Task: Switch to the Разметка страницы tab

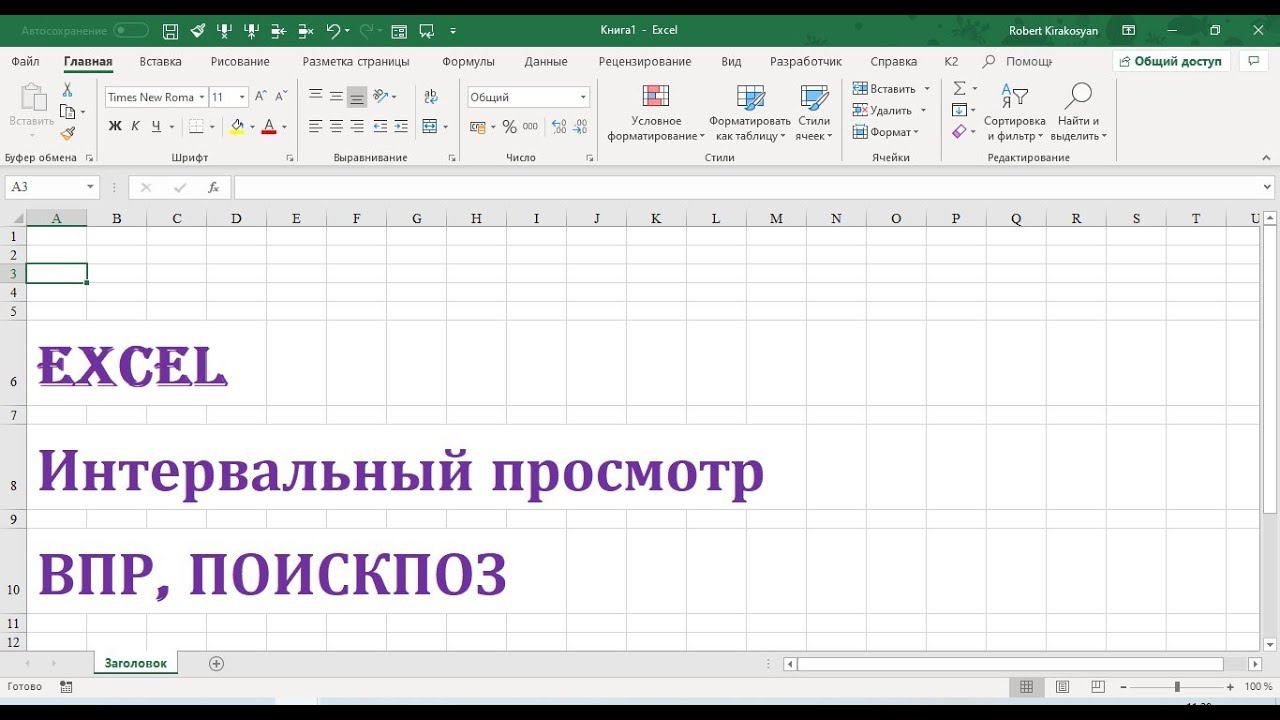Action: 356,61
